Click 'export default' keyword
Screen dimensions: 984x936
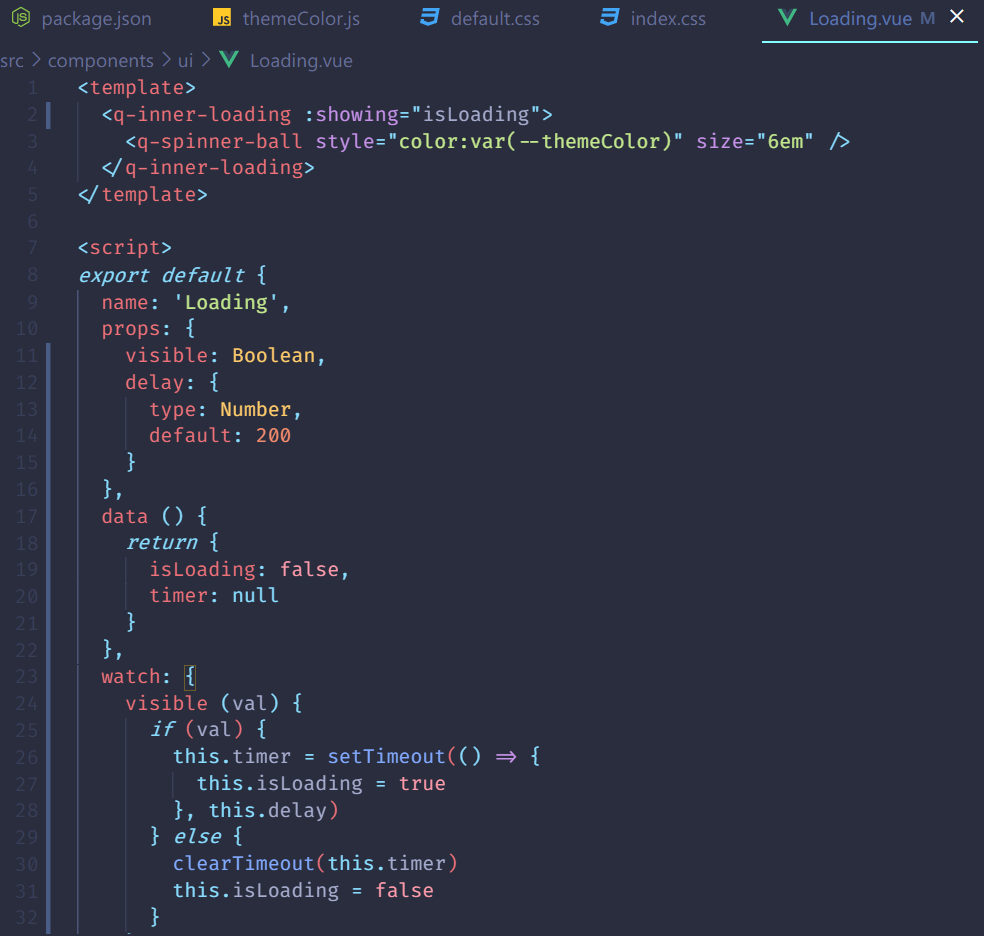pyautogui.click(x=161, y=275)
